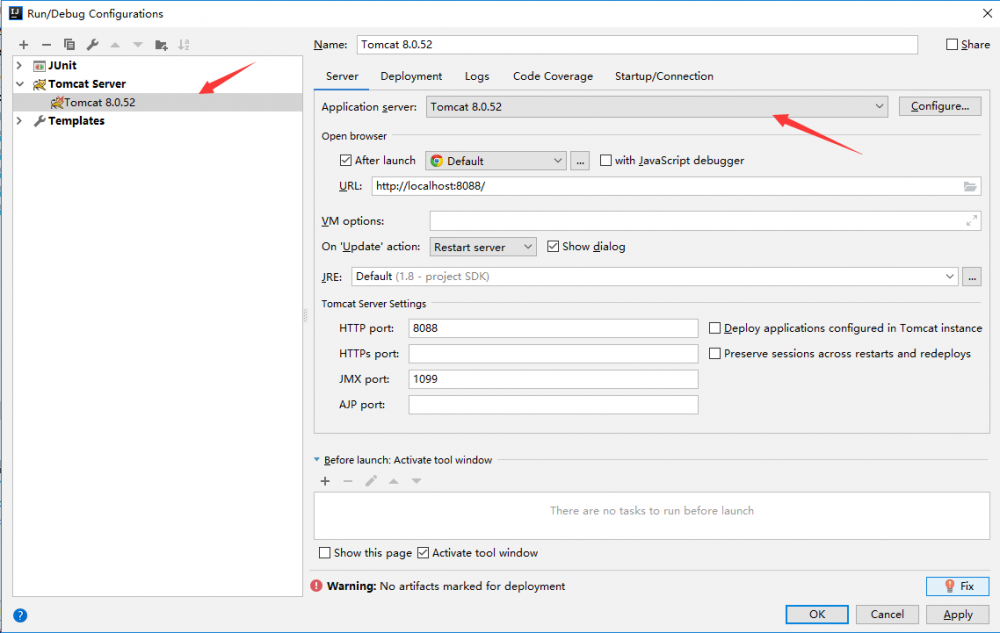Edit the before launch task

pos(371,481)
